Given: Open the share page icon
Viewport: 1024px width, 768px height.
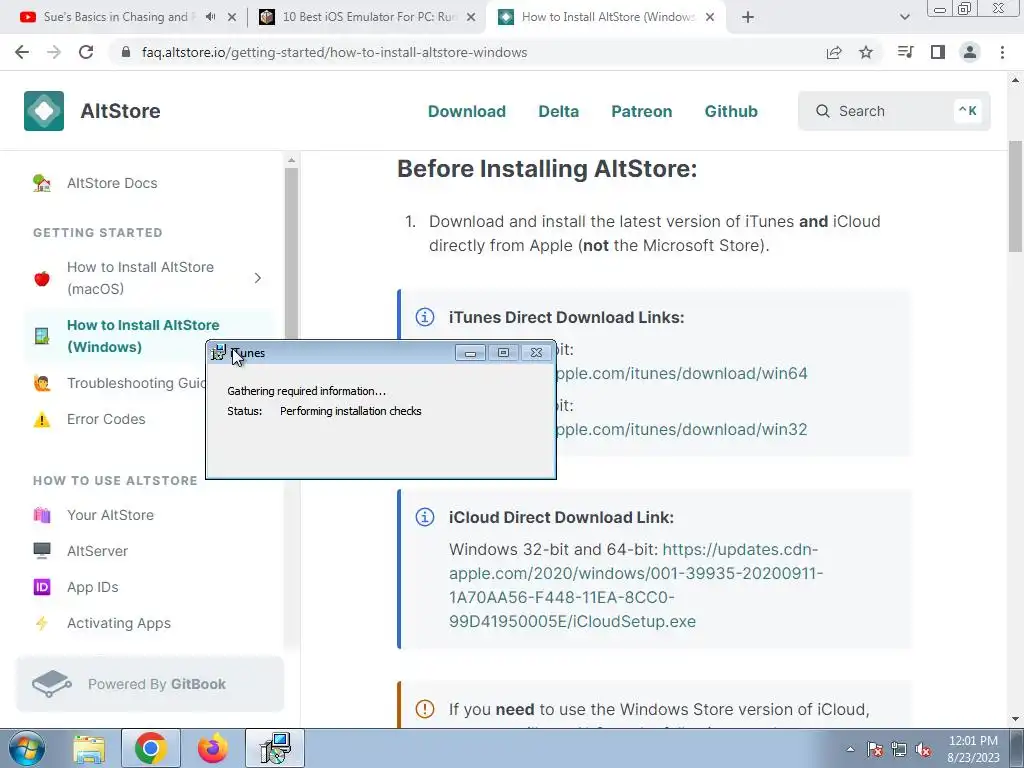Looking at the screenshot, I should (x=834, y=52).
